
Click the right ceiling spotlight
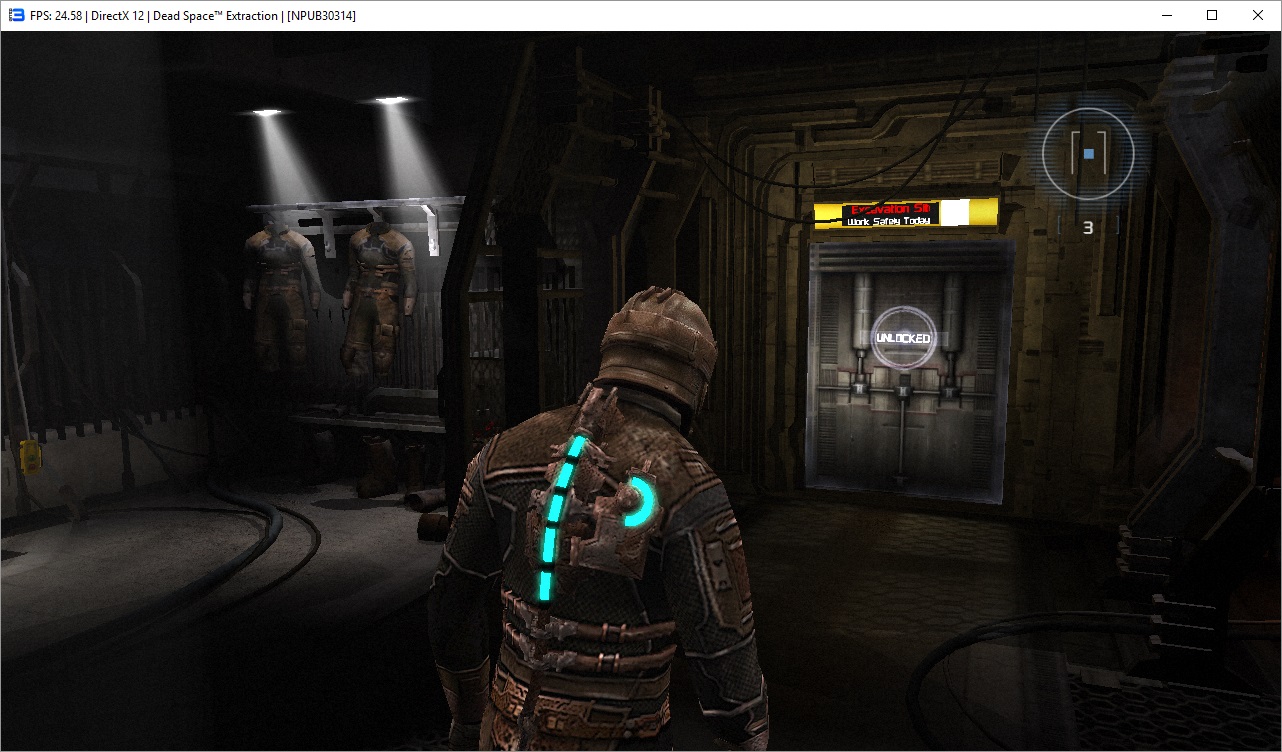pyautogui.click(x=390, y=100)
